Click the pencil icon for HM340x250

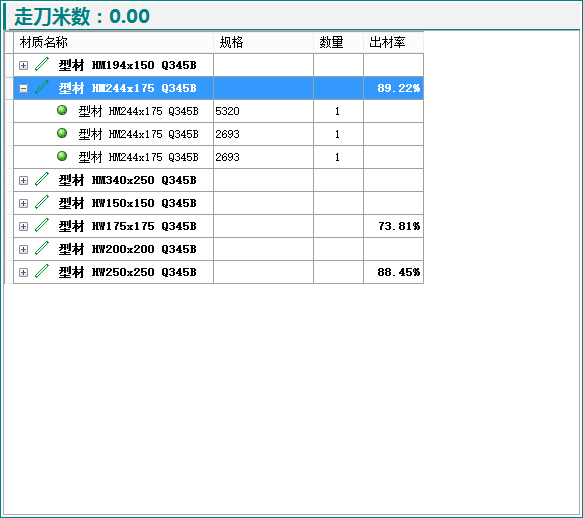42,179
